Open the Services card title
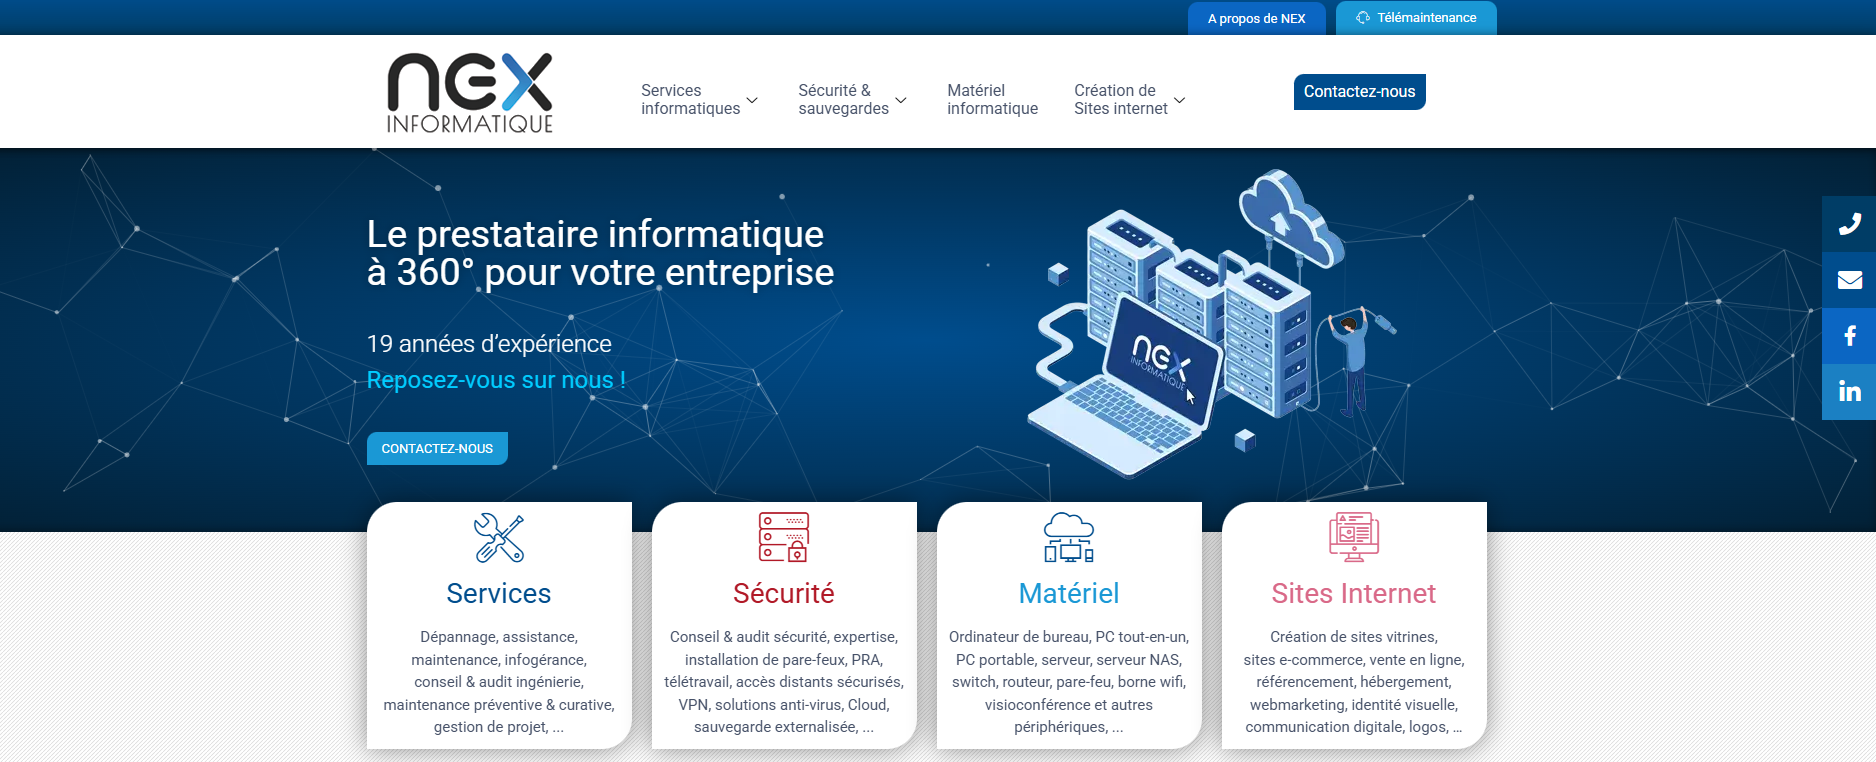This screenshot has width=1876, height=762. point(499,593)
